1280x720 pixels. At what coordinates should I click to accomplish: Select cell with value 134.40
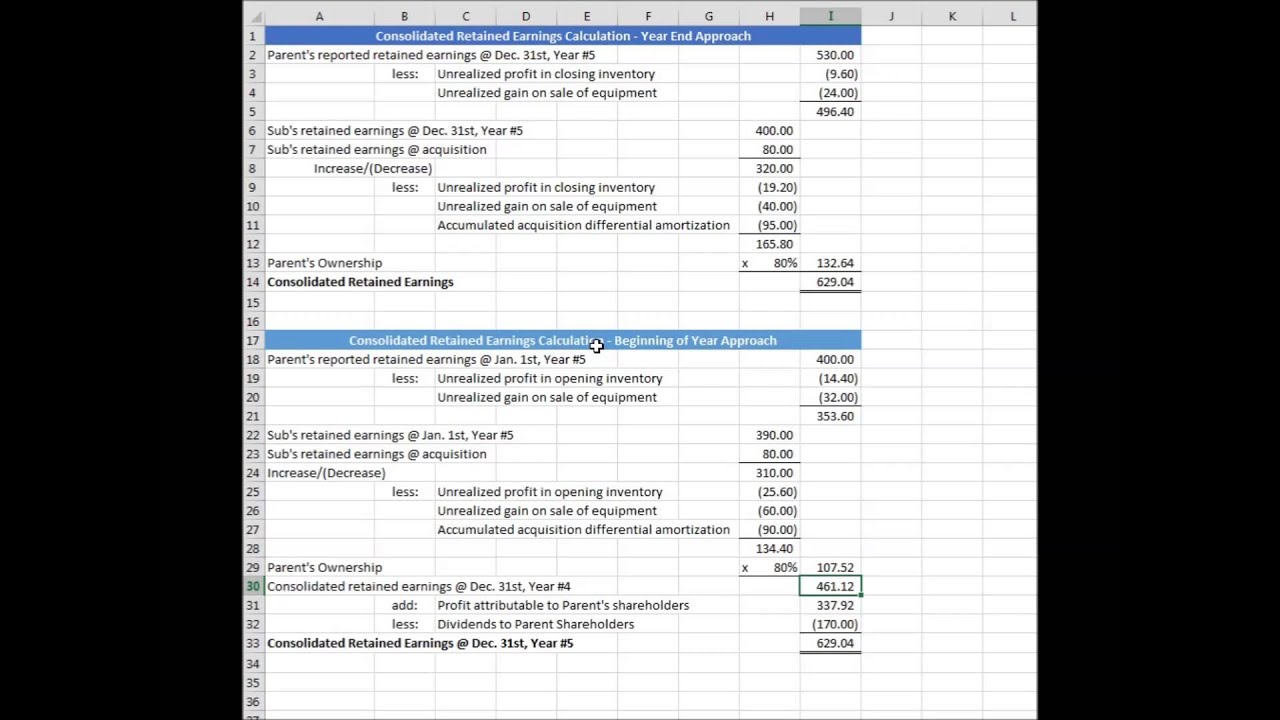coord(769,548)
